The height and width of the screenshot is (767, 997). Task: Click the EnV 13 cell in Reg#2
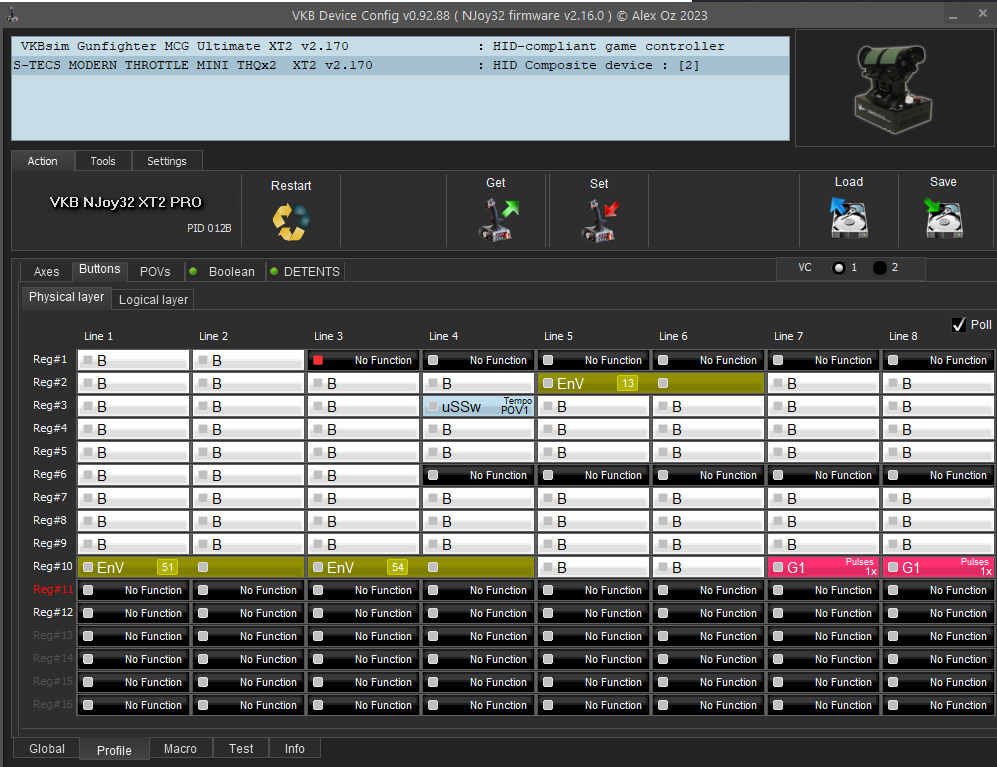[650, 384]
